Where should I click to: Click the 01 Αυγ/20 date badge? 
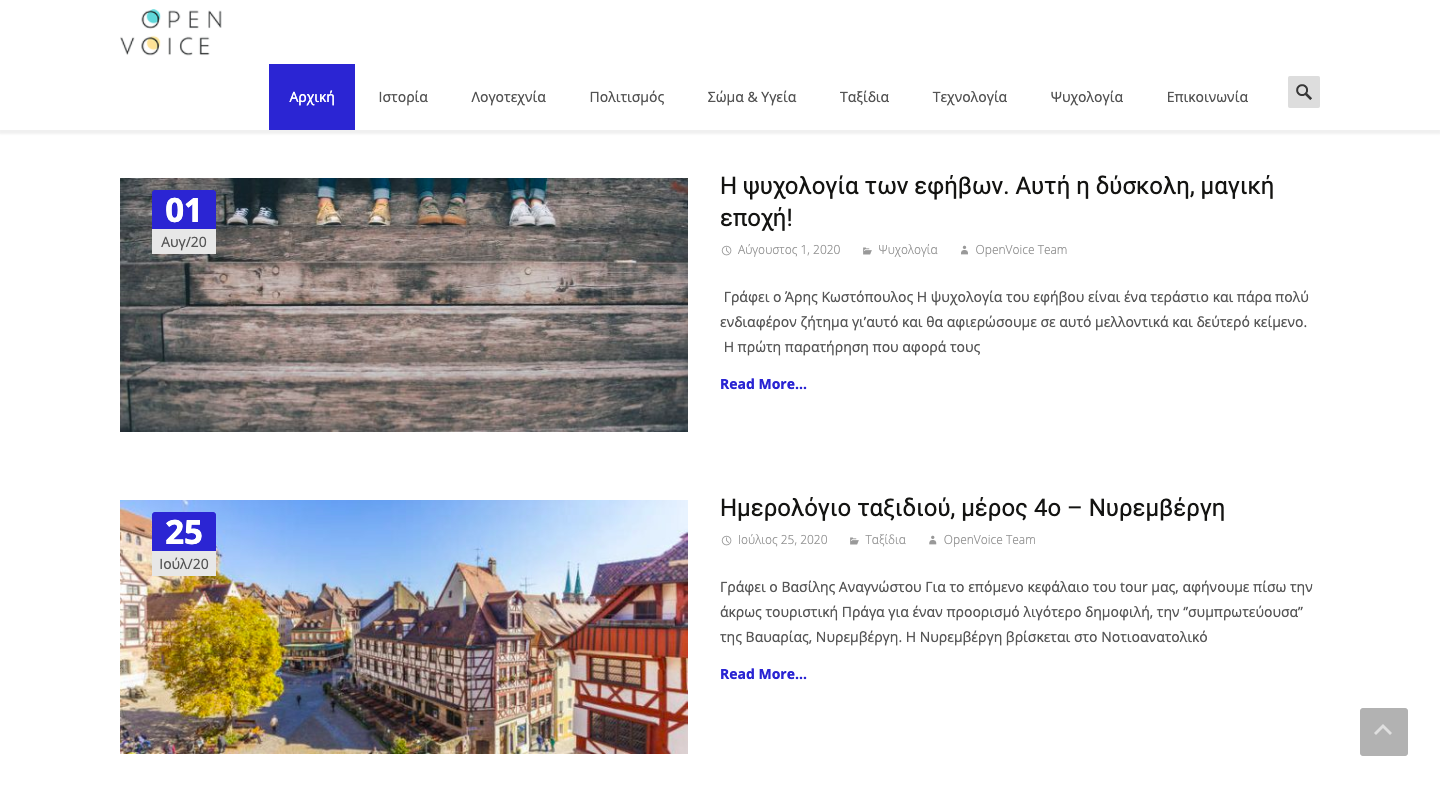tap(184, 222)
